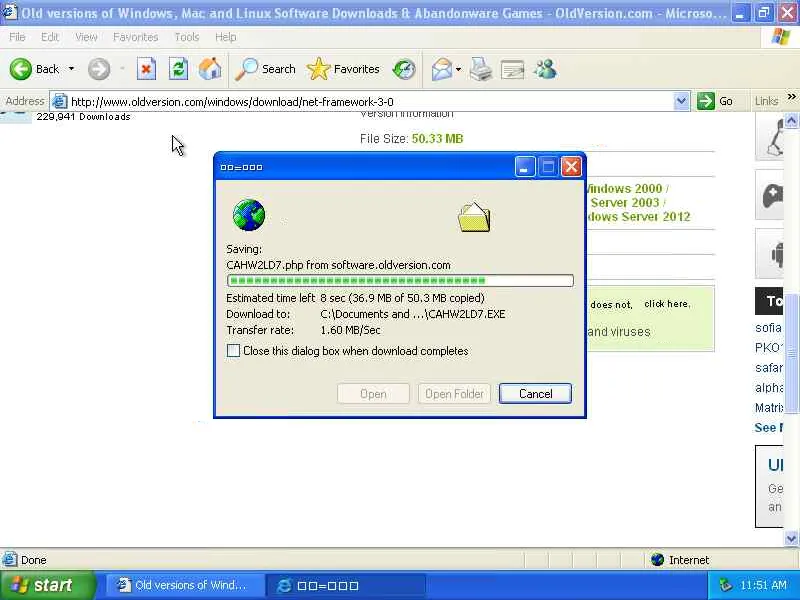
Task: Open the Edit menu
Action: 49,37
